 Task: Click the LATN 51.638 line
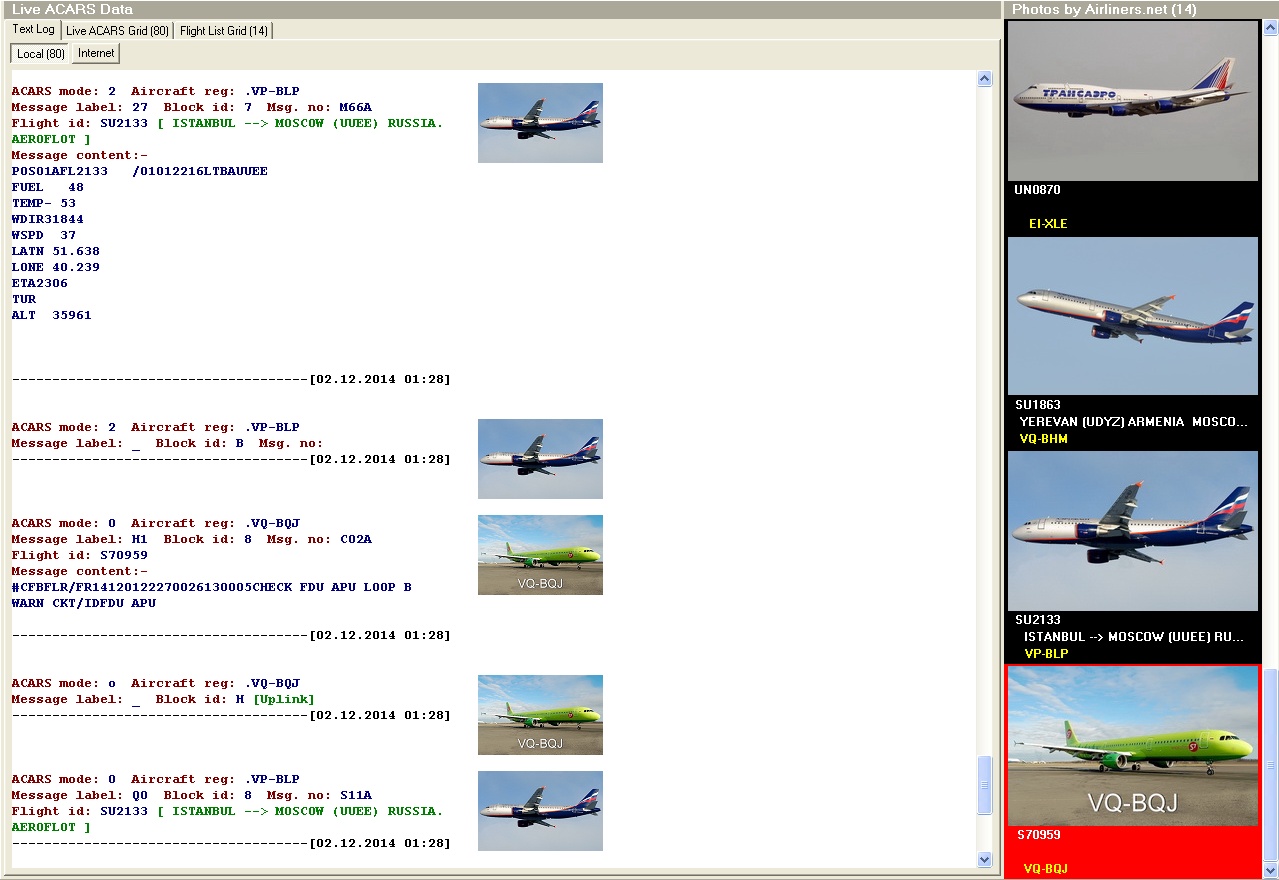pos(56,251)
